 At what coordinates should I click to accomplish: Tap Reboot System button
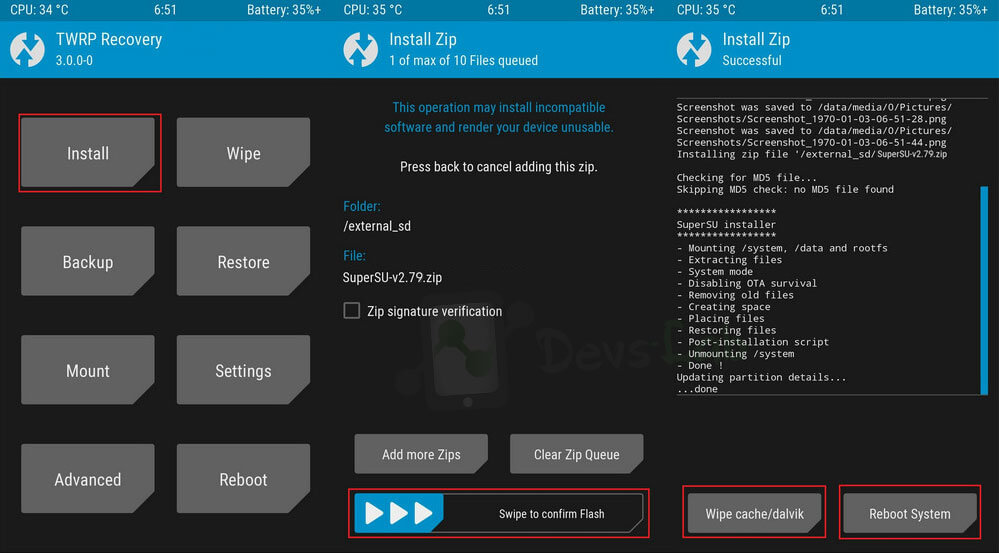(910, 514)
